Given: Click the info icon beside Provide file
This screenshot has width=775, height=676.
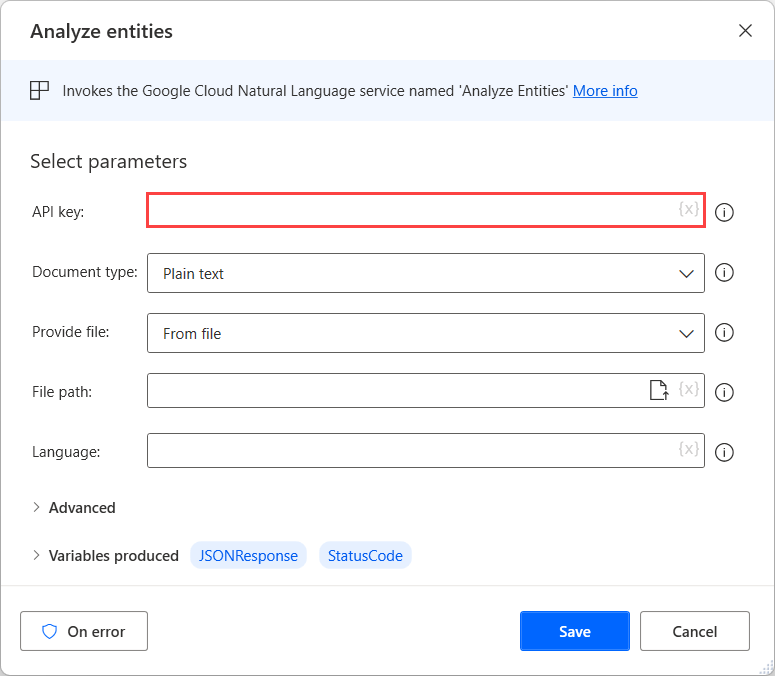Looking at the screenshot, I should pyautogui.click(x=725, y=333).
